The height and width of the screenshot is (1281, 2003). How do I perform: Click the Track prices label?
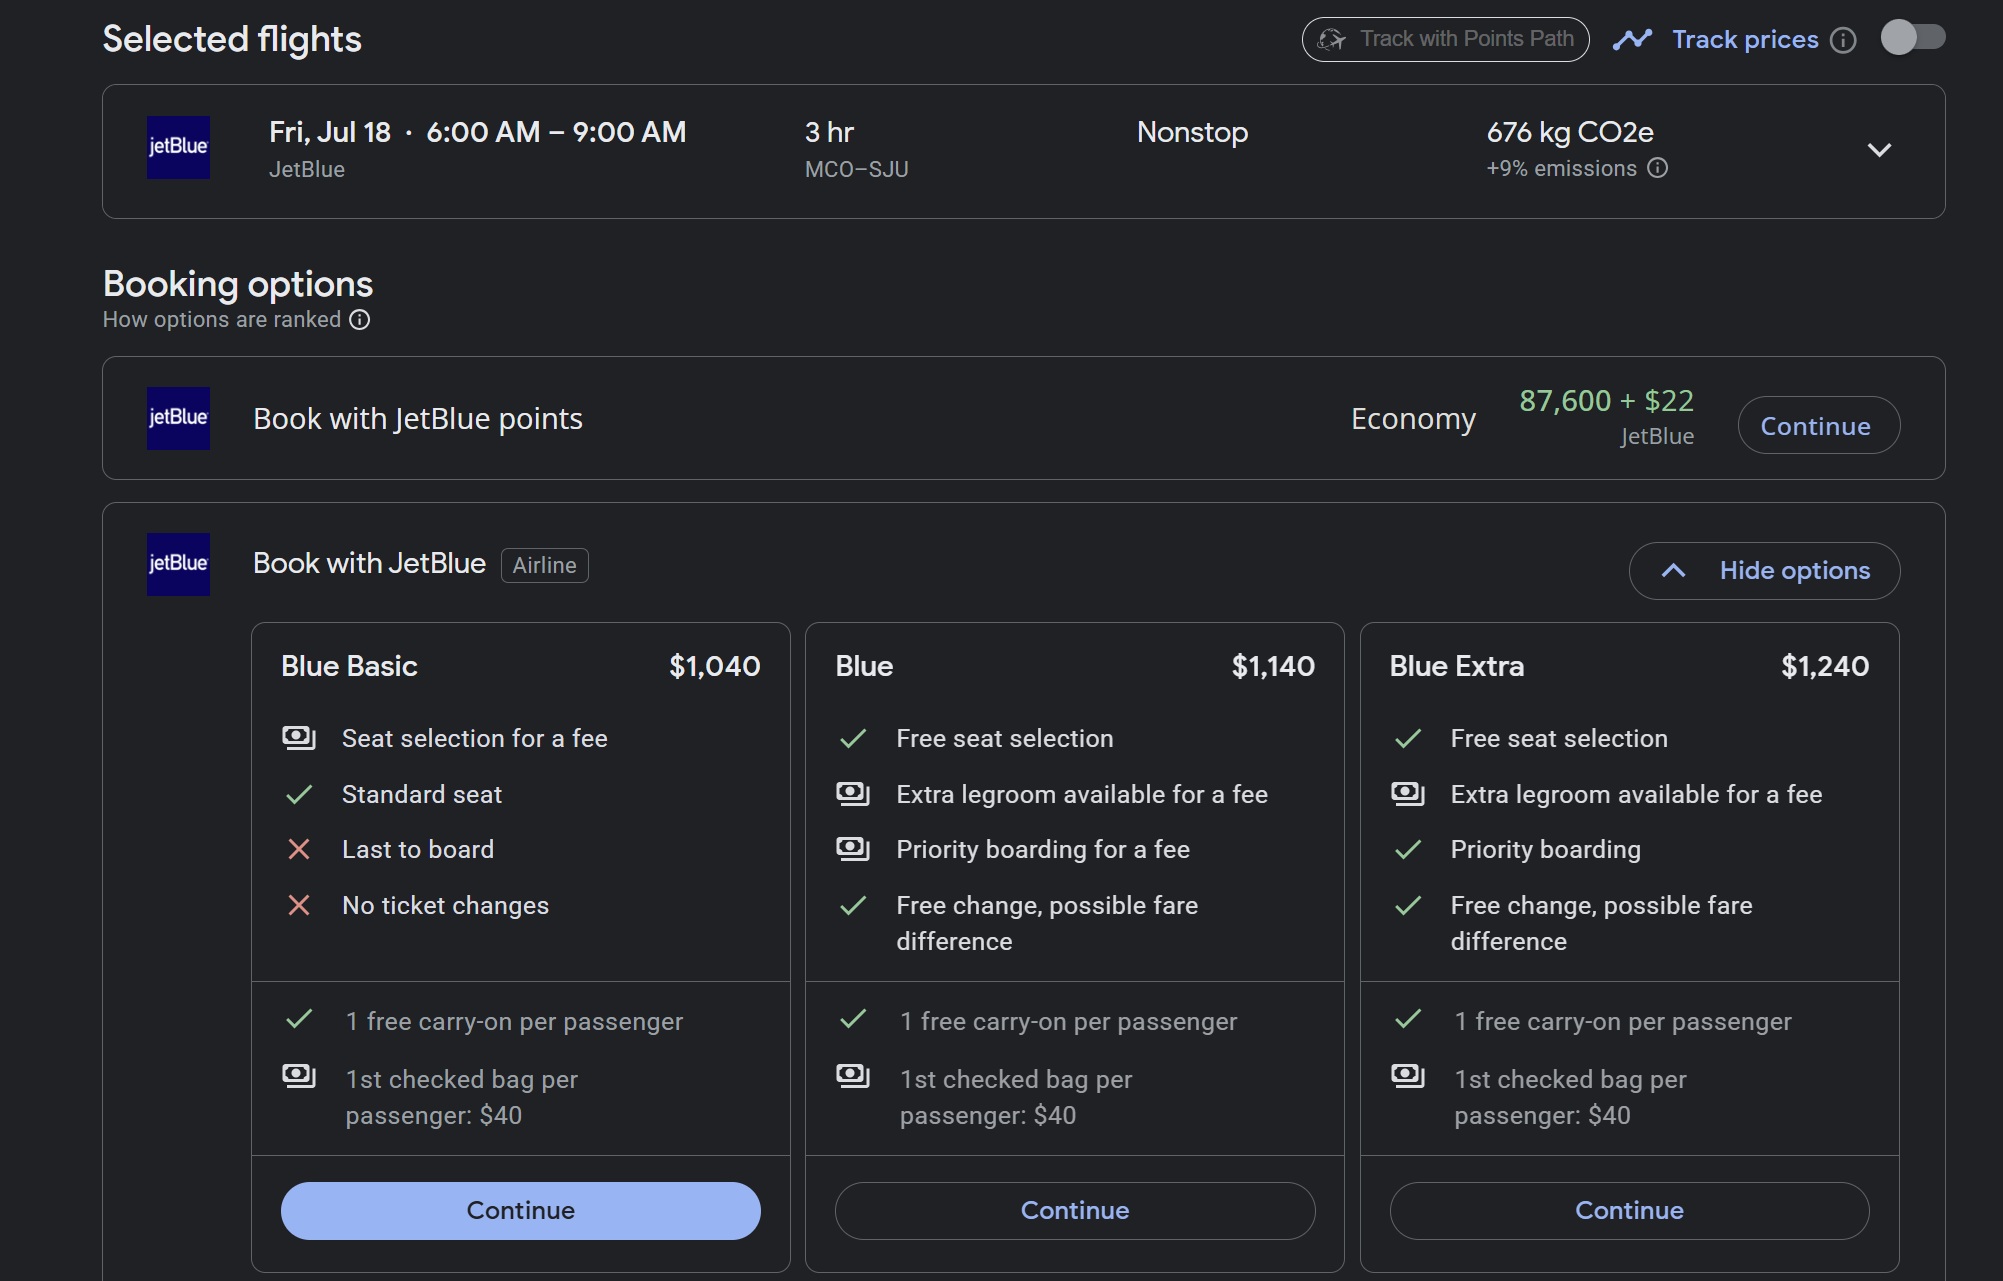[1745, 39]
